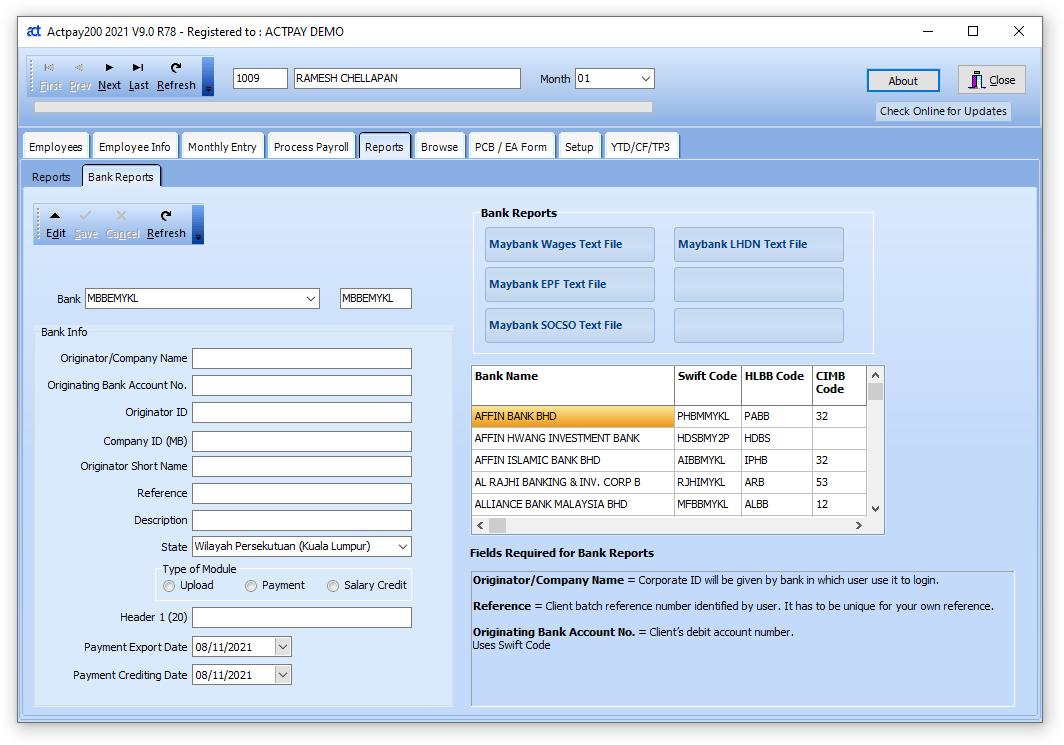Open navigation toolbar overflow arrow
This screenshot has width=1064, height=745.
(x=208, y=89)
